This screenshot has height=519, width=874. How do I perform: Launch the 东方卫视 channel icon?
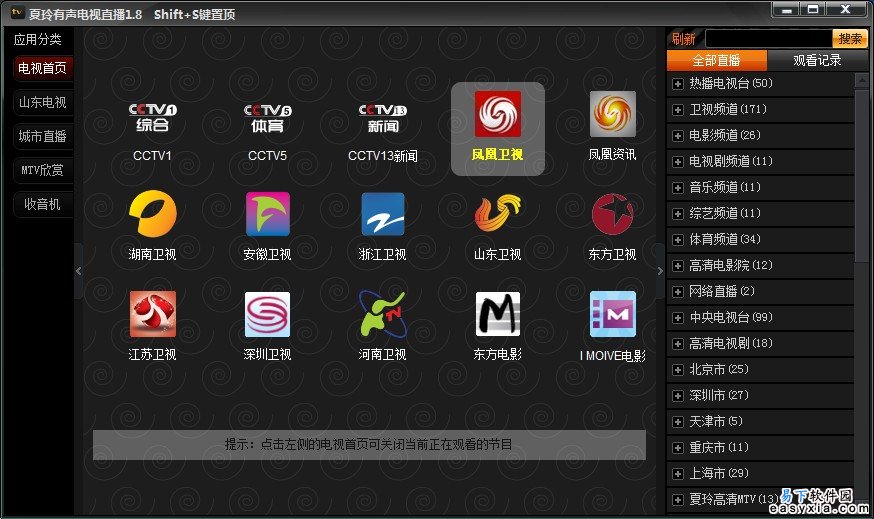pyautogui.click(x=613, y=214)
